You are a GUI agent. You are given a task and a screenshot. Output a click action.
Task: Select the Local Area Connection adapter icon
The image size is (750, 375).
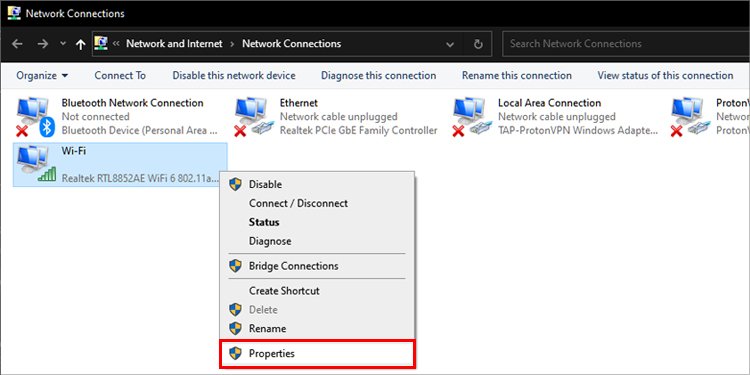coord(473,117)
